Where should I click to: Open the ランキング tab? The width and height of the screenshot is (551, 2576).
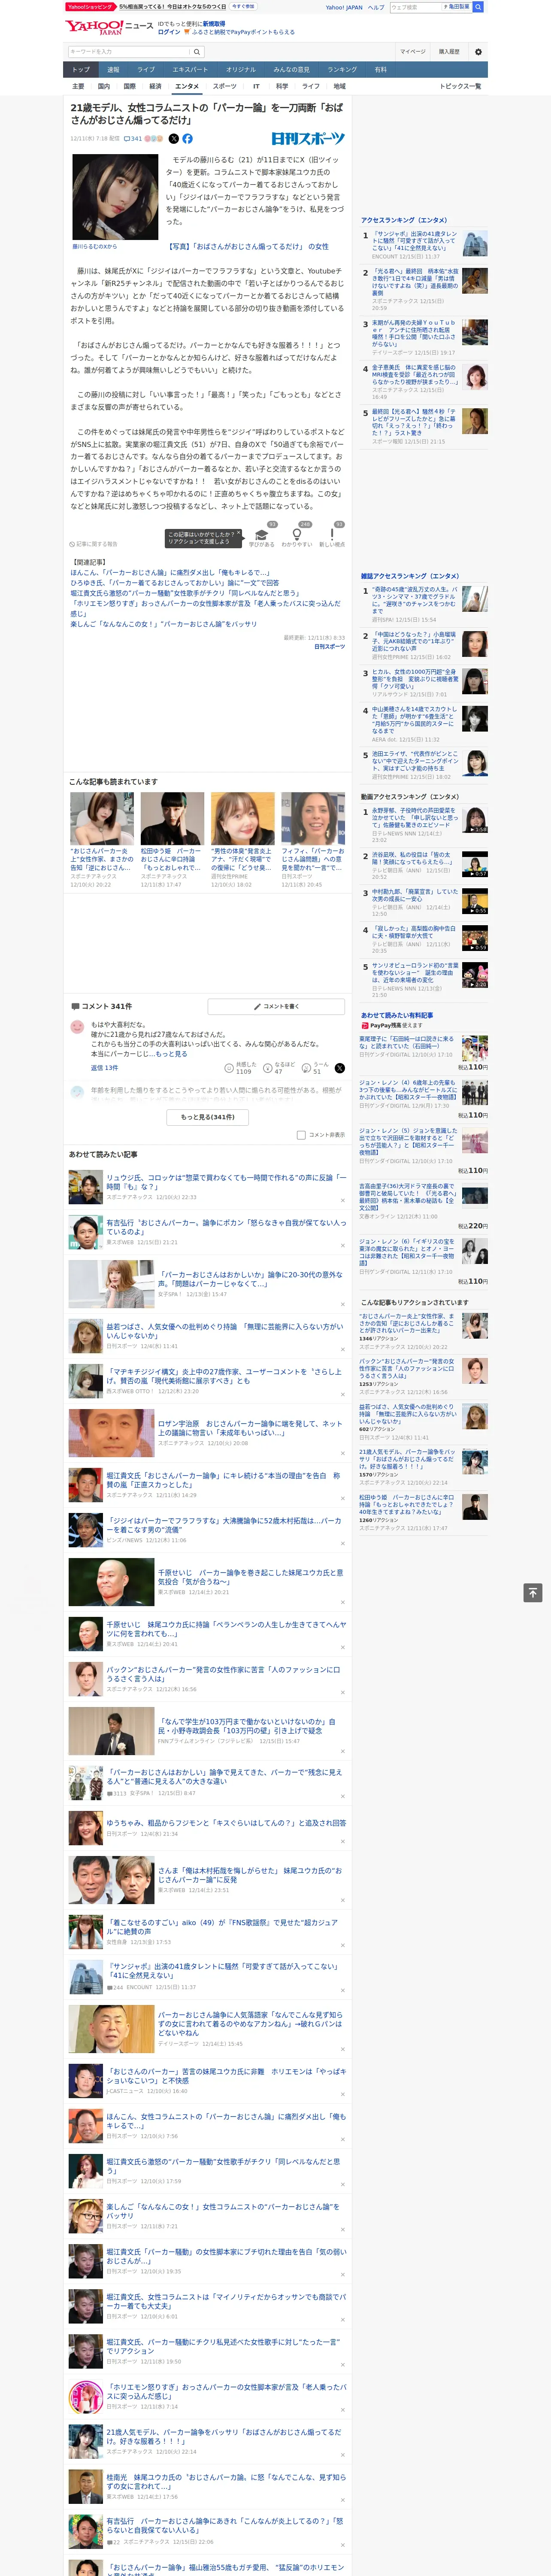tap(342, 70)
